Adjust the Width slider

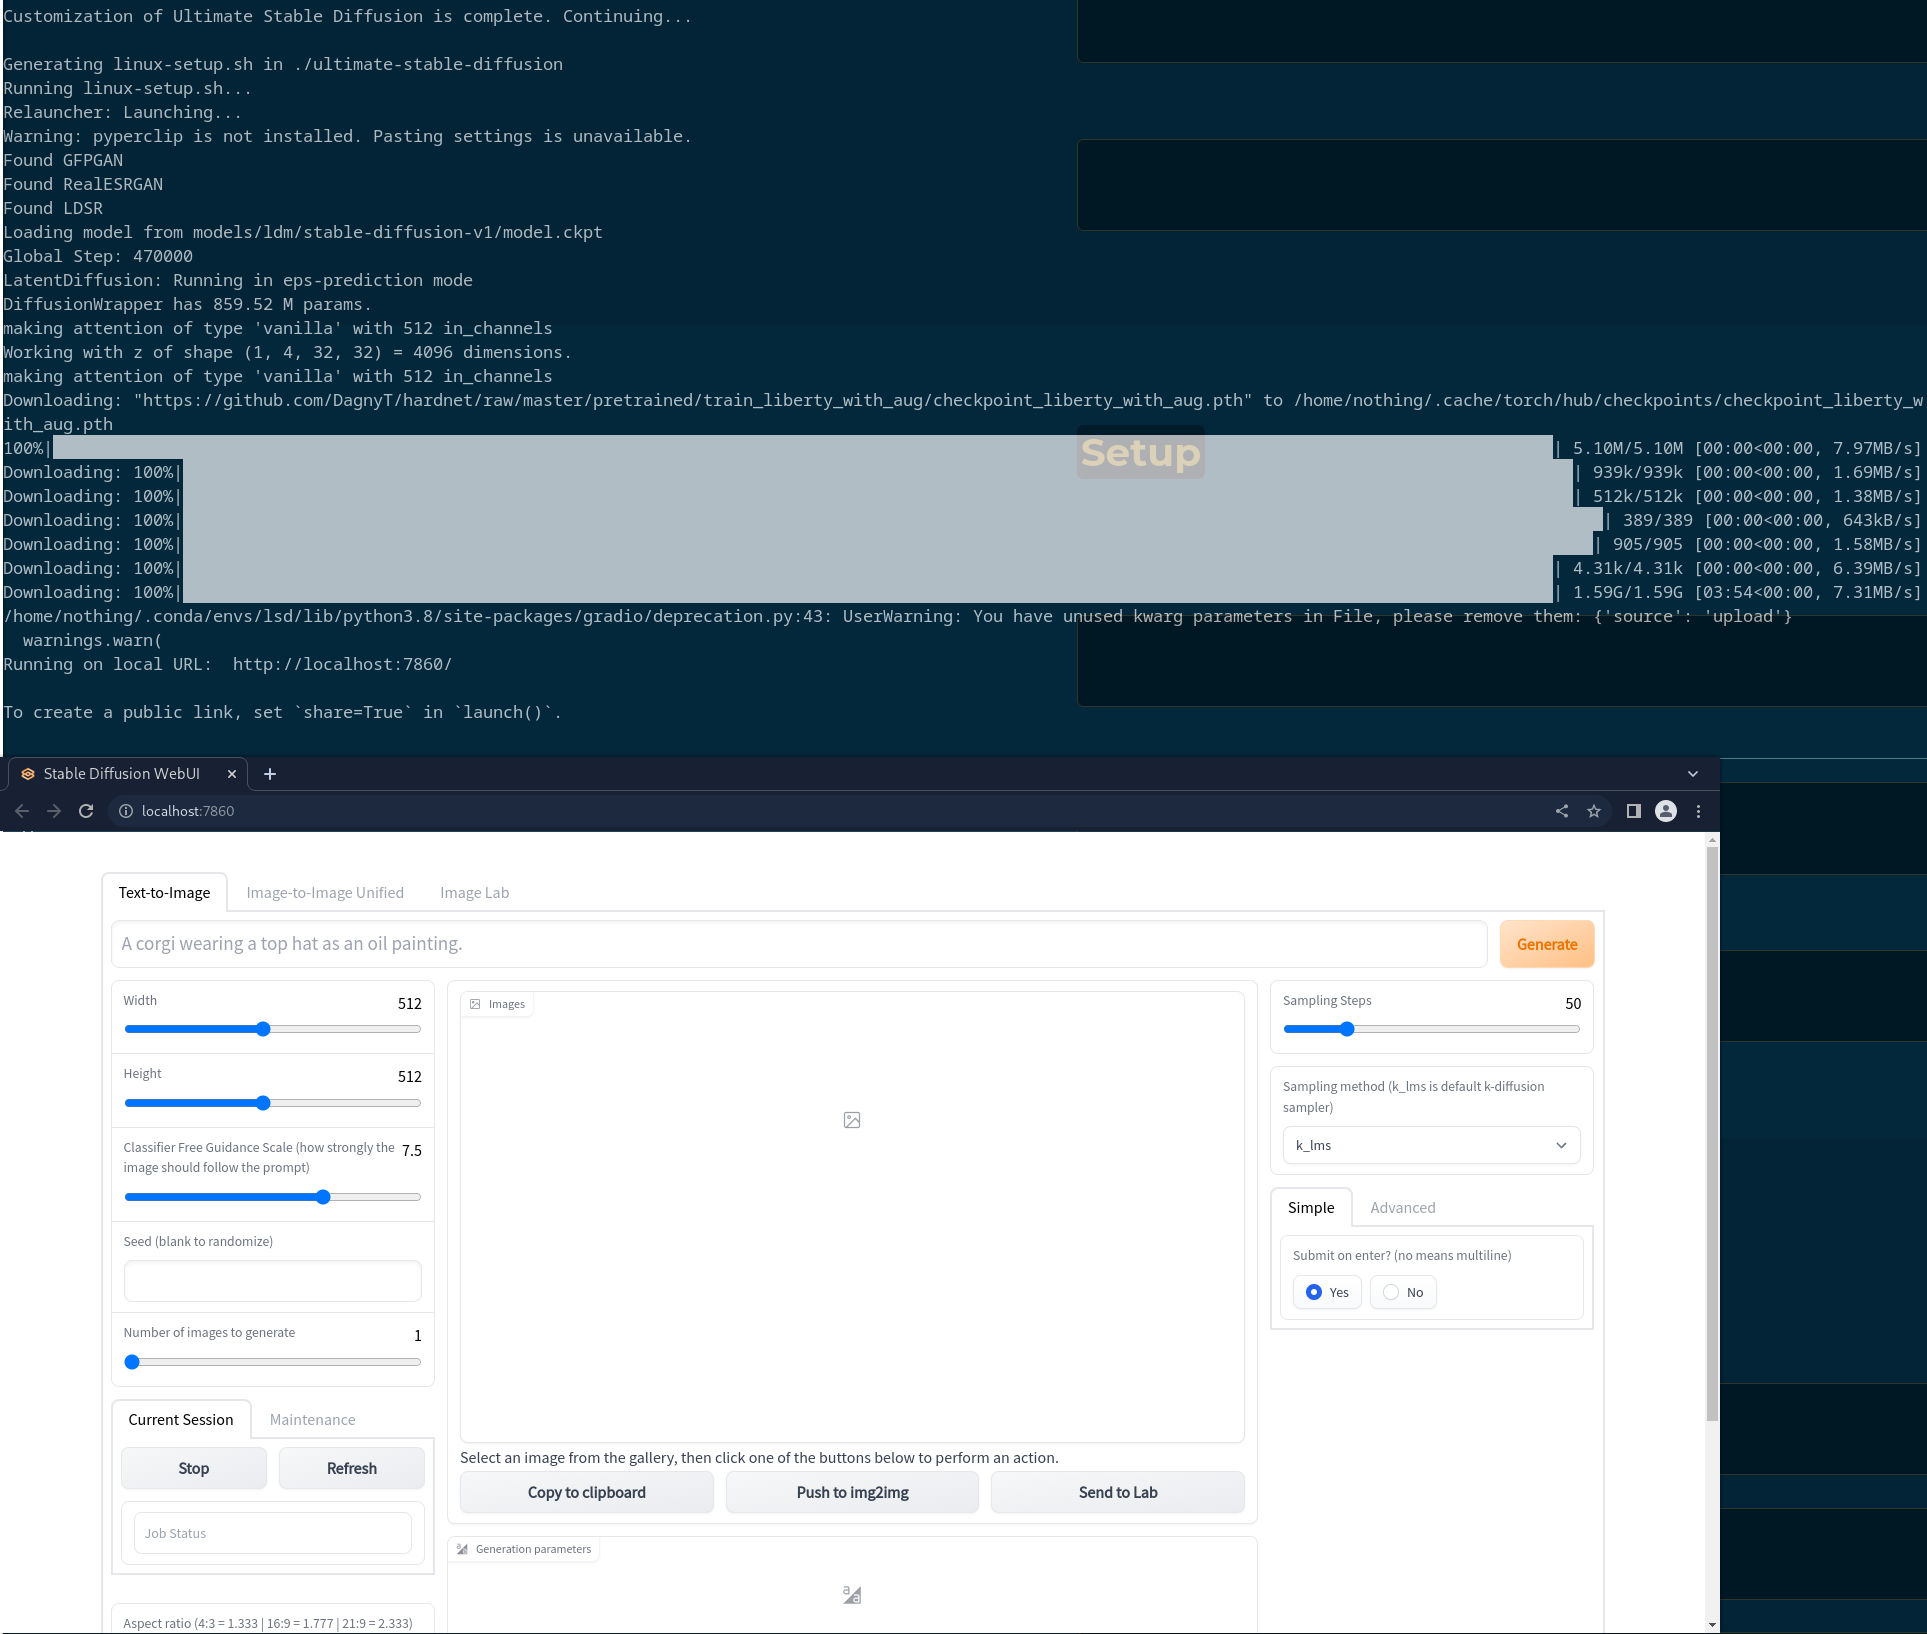(x=272, y=1029)
